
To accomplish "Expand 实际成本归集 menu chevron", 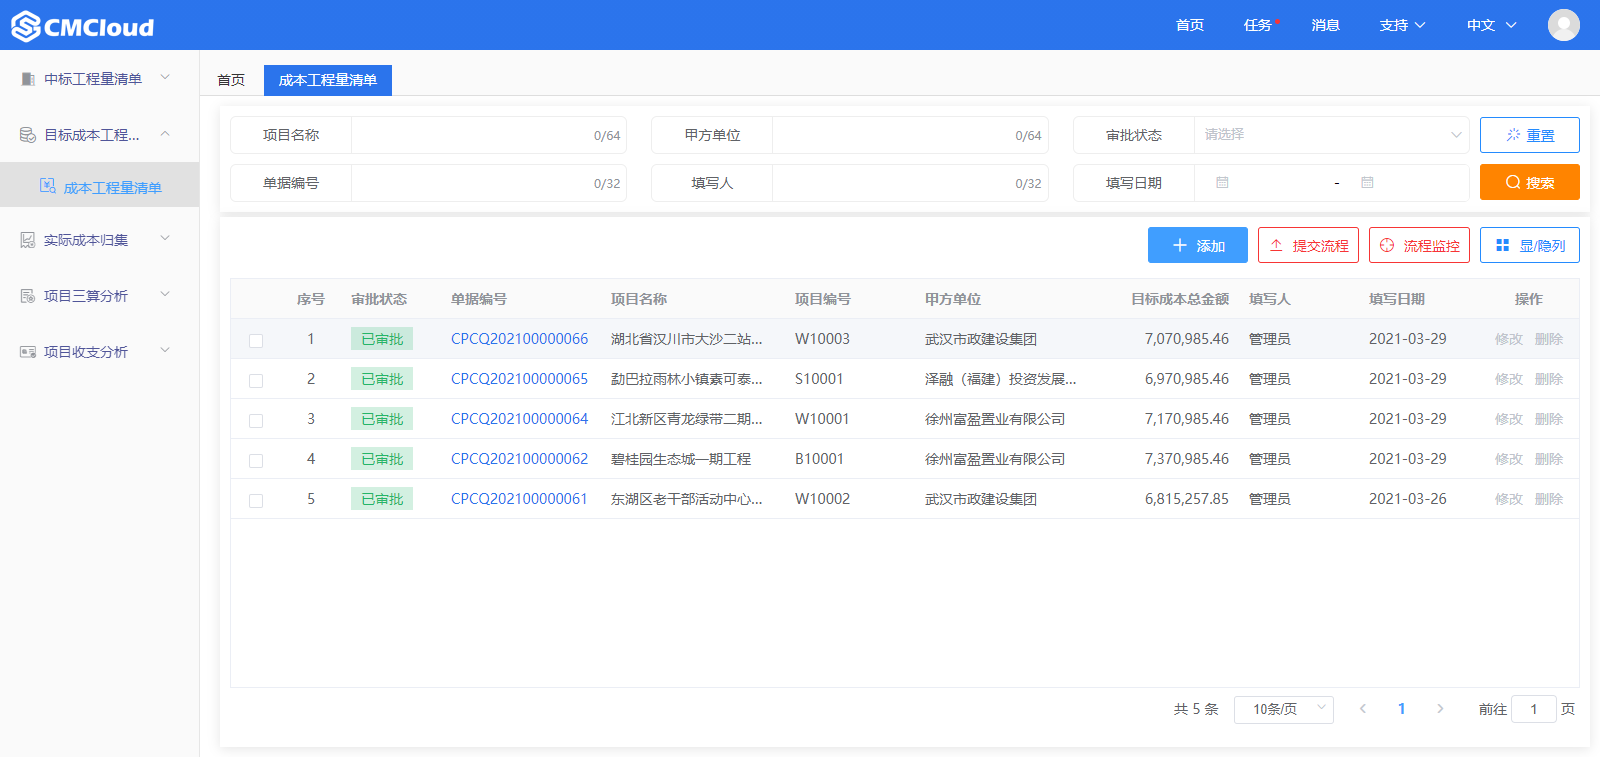I will tap(165, 238).
